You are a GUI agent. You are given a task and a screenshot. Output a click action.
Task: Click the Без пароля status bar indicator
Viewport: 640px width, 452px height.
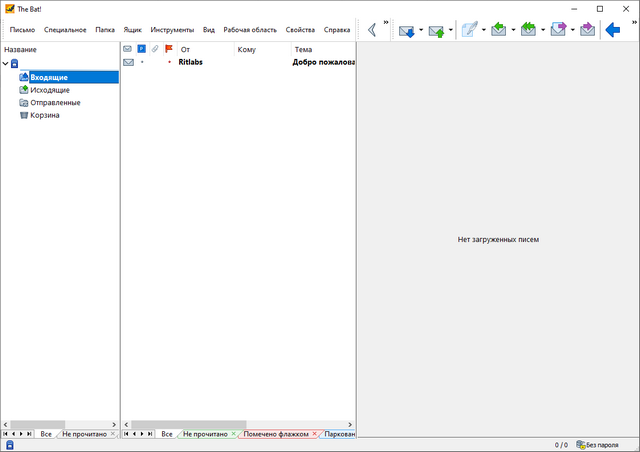[597, 445]
